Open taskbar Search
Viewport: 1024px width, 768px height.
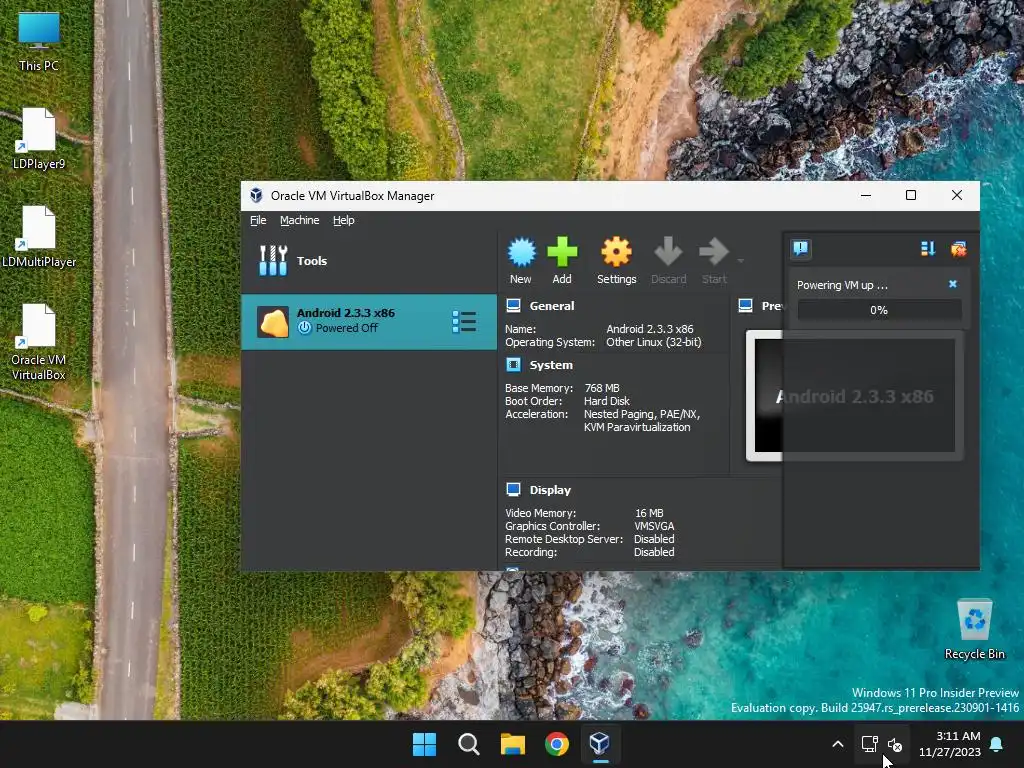pyautogui.click(x=469, y=744)
